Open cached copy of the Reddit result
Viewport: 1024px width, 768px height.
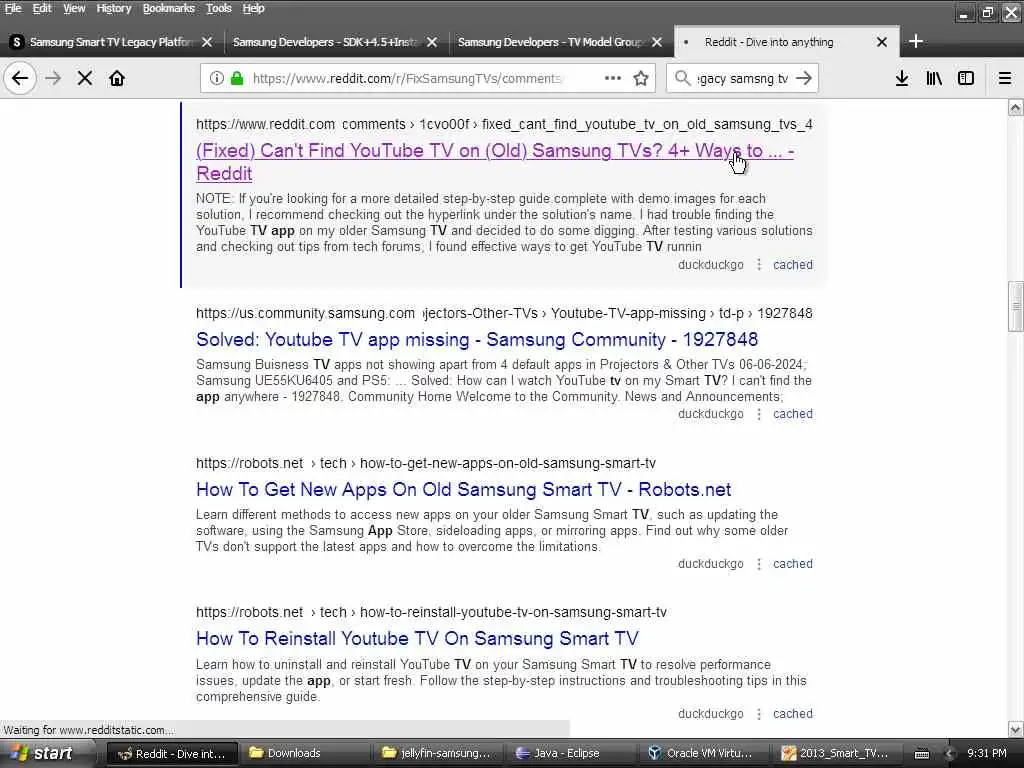793,264
